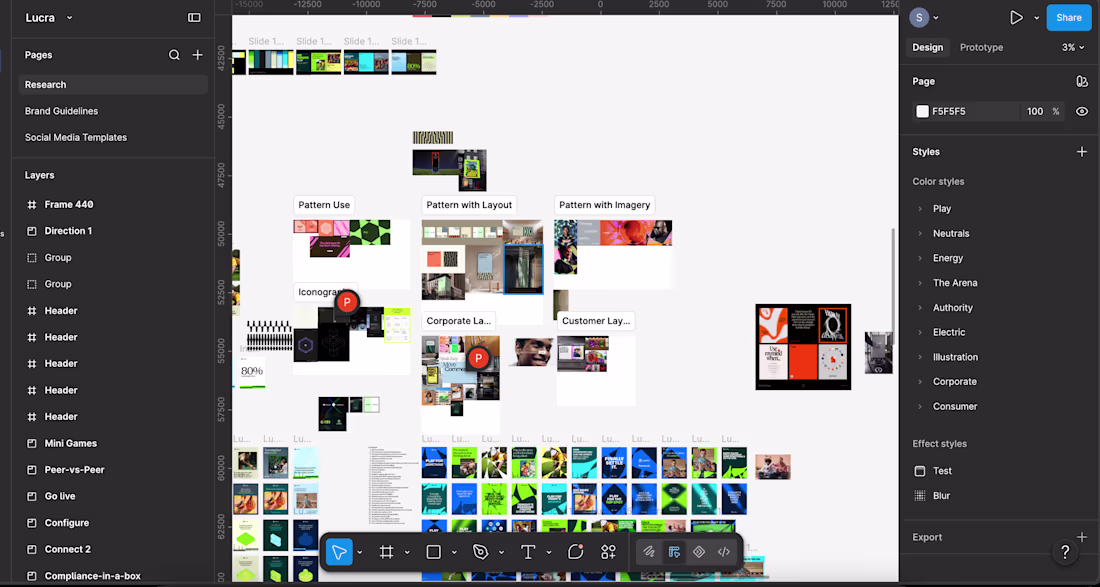
Task: Toggle the sidebar panel icon beside Lucra
Action: (194, 18)
